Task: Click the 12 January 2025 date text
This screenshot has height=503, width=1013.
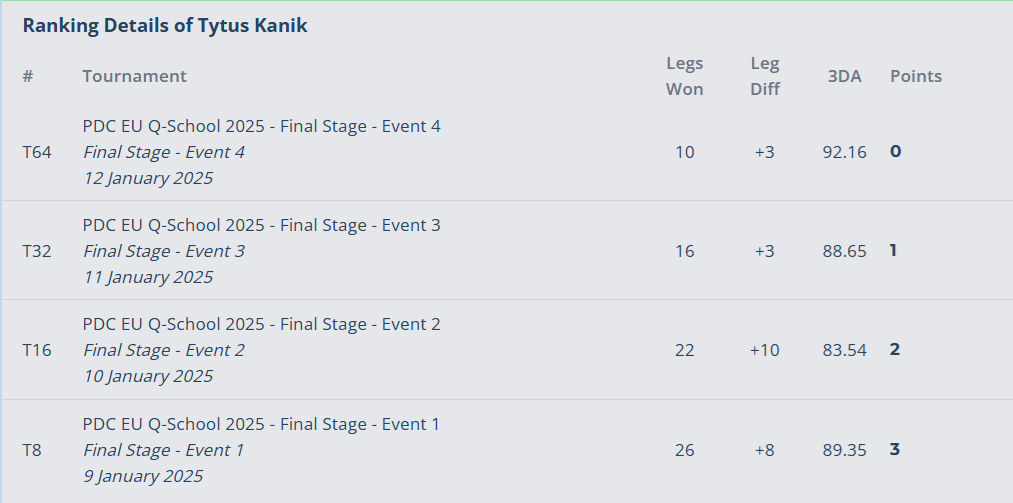Action: (x=148, y=178)
